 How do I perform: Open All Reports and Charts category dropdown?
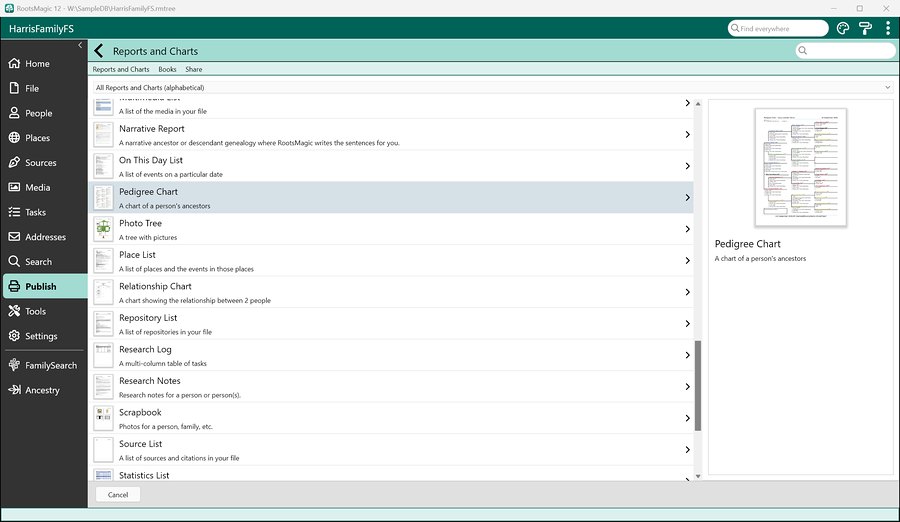pyautogui.click(x=494, y=87)
